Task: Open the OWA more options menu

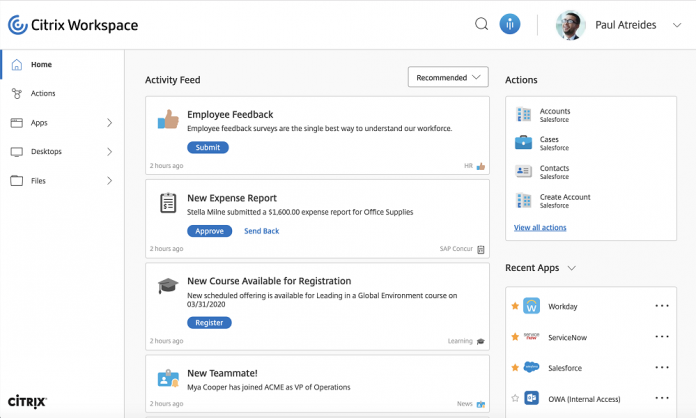Action: [662, 398]
